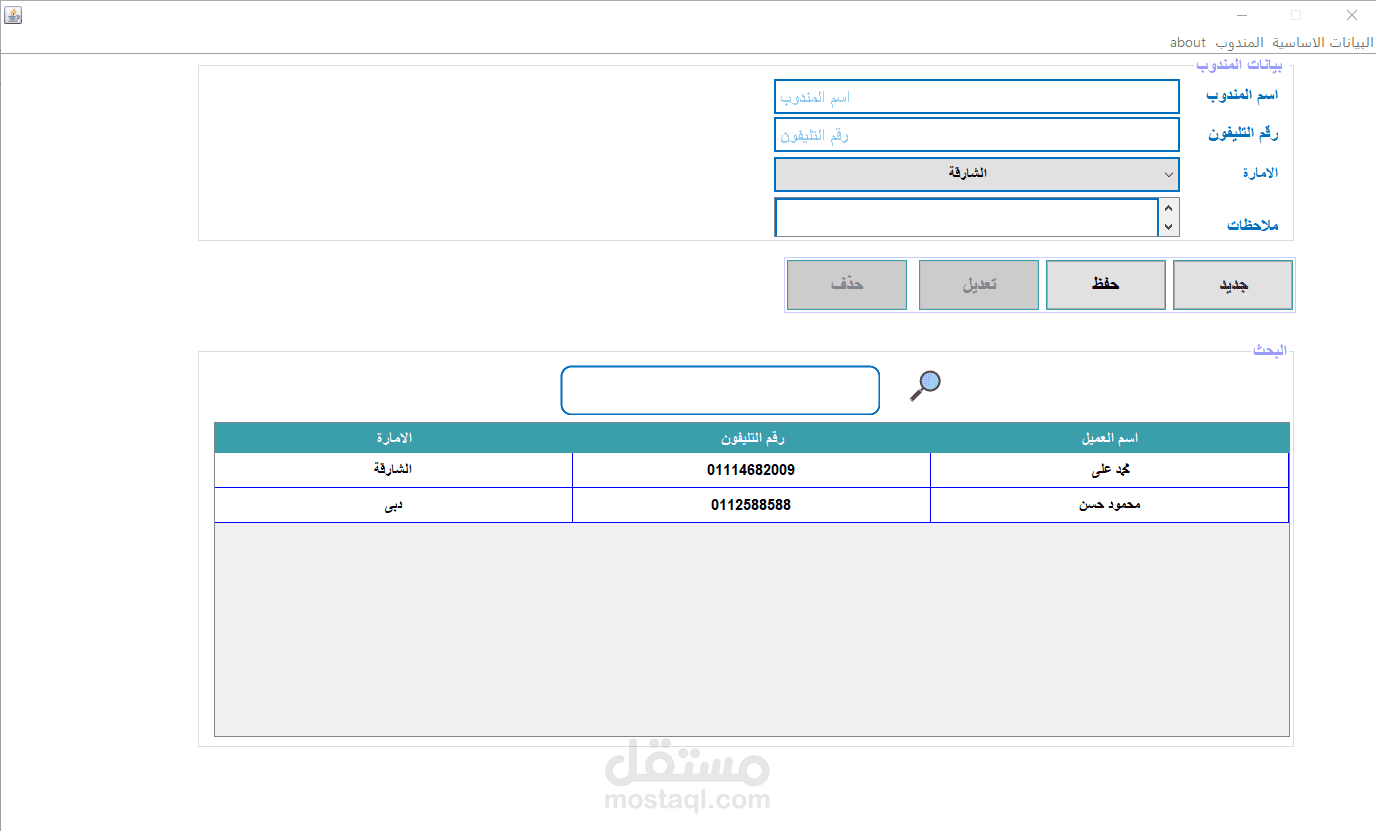Click the notes scrollbar up arrow

1169,208
